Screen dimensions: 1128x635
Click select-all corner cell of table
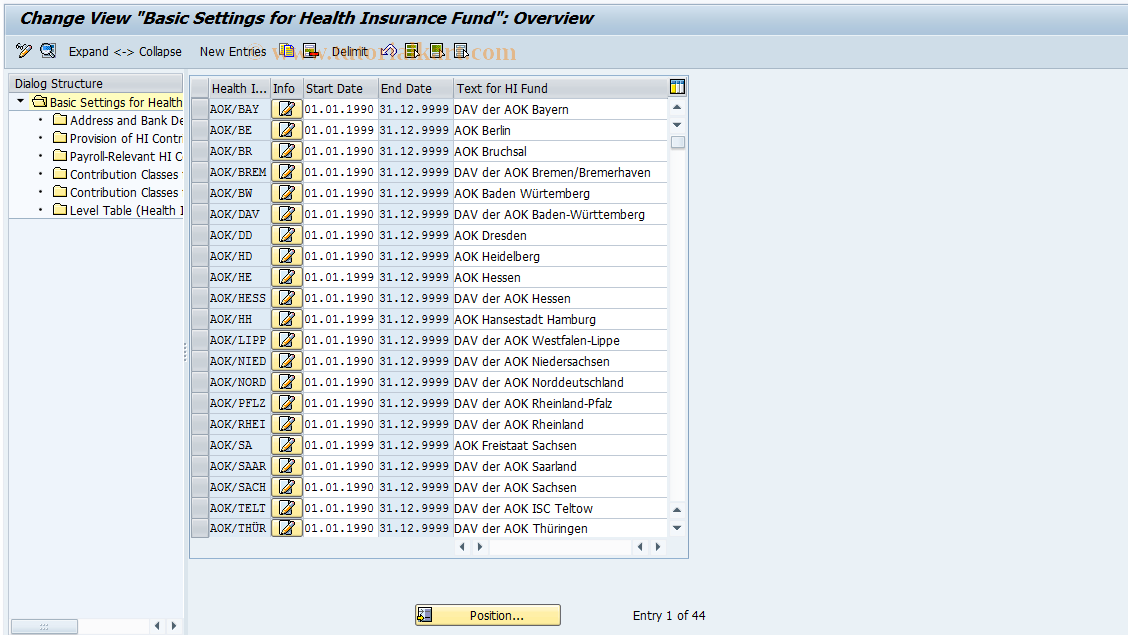pyautogui.click(x=200, y=88)
